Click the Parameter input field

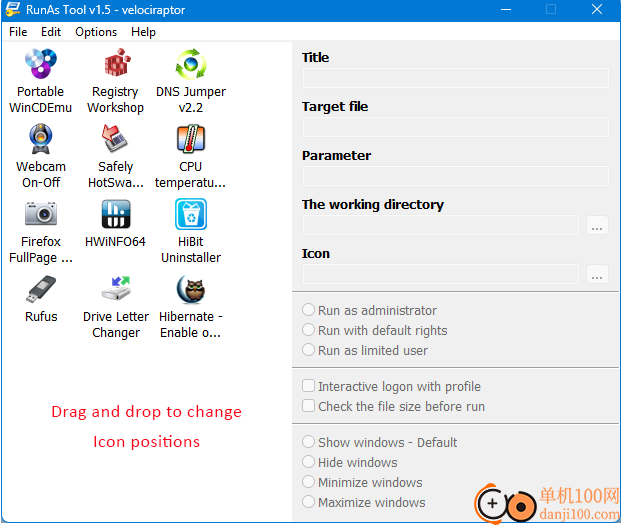[456, 176]
